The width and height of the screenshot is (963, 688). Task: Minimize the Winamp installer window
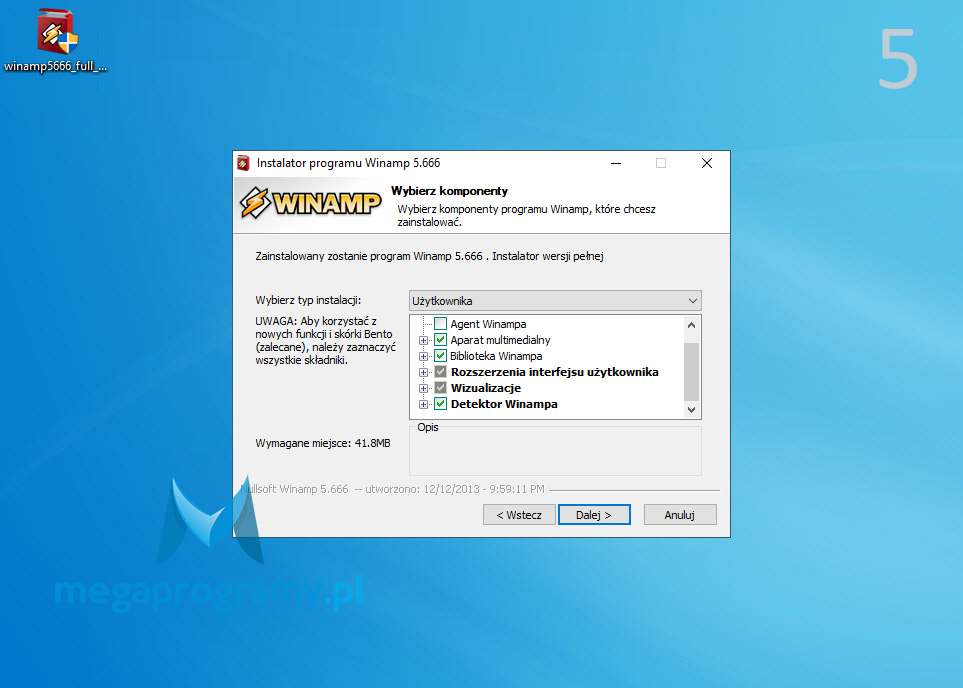coord(616,163)
